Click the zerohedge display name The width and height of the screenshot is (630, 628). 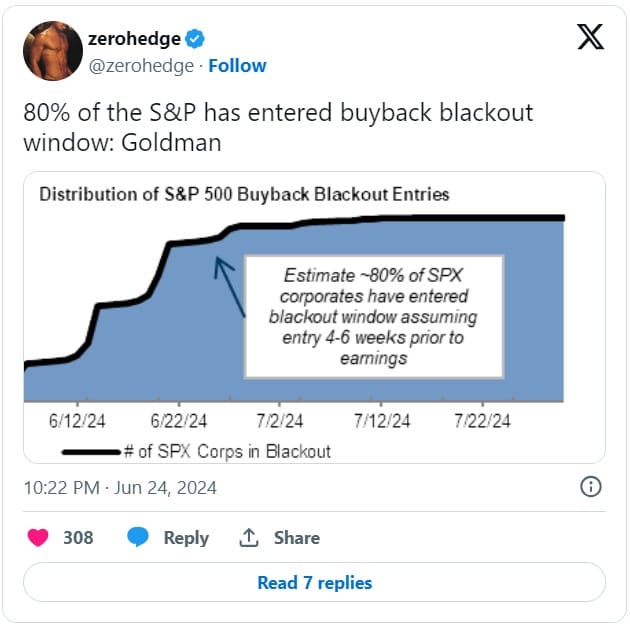coord(134,39)
